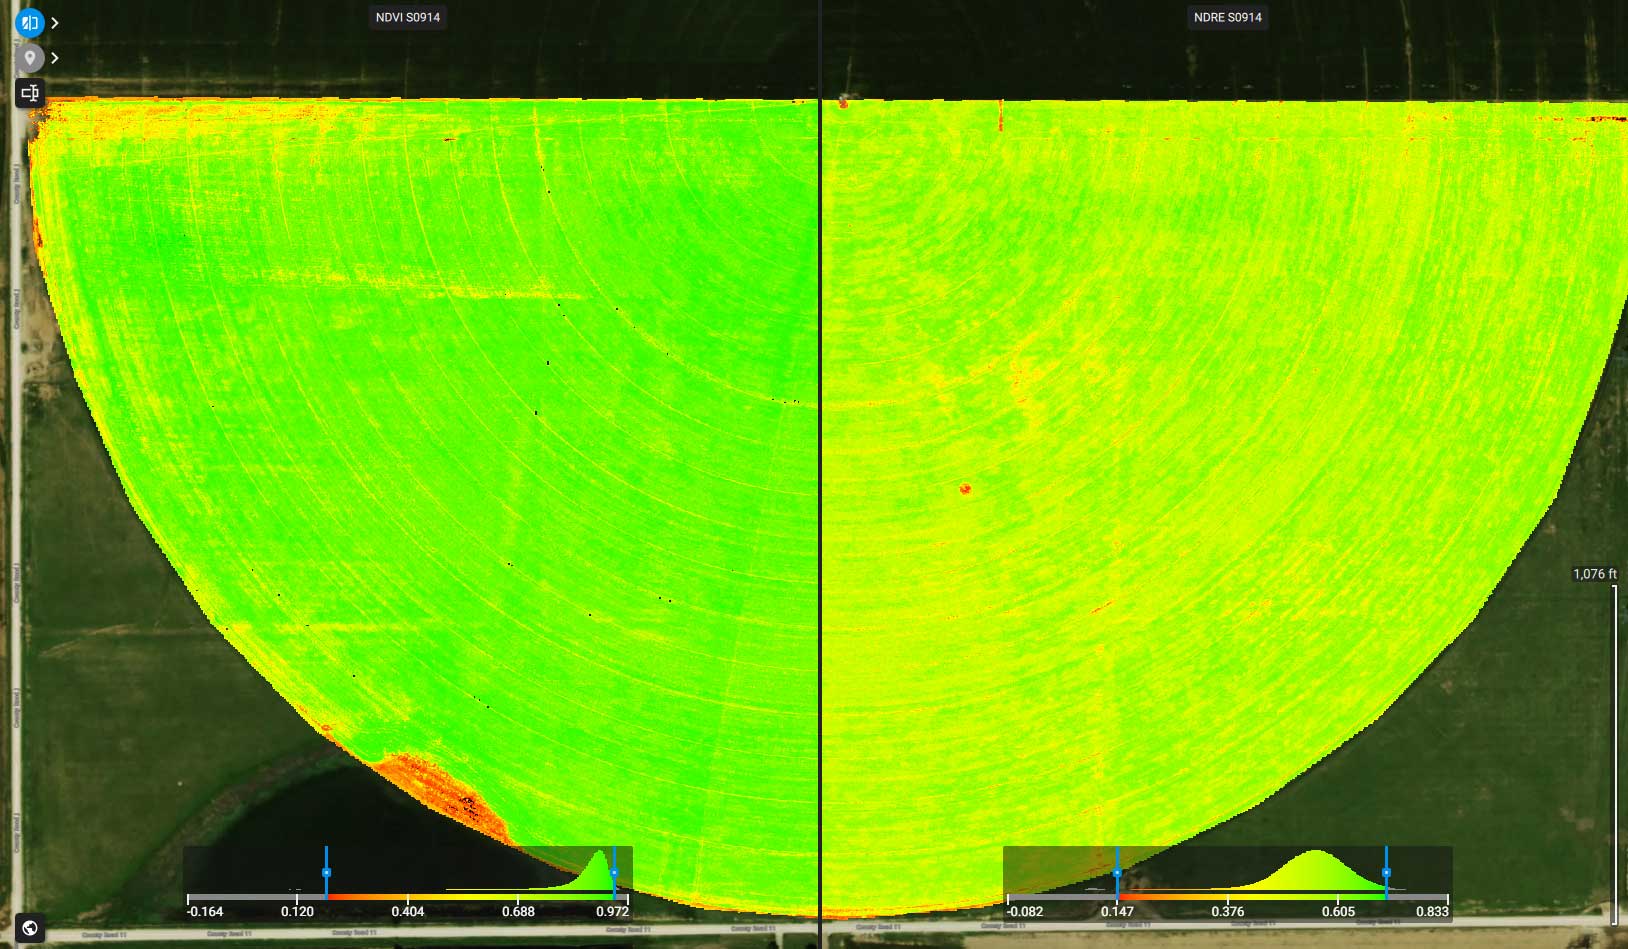Viewport: 1628px width, 949px height.
Task: Click the NDVI histogram lower threshold handle
Action: tap(326, 873)
